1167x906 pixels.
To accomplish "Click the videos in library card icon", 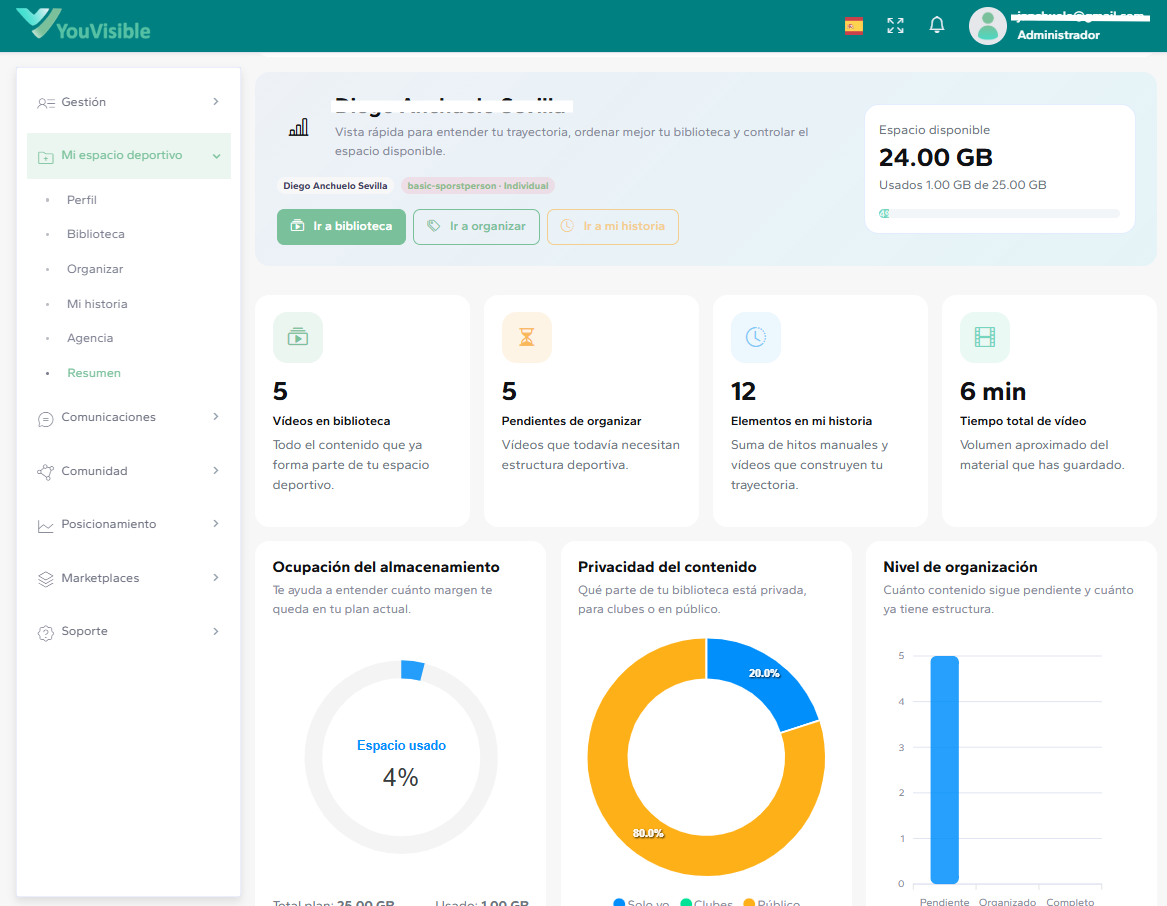I will pyautogui.click(x=298, y=337).
